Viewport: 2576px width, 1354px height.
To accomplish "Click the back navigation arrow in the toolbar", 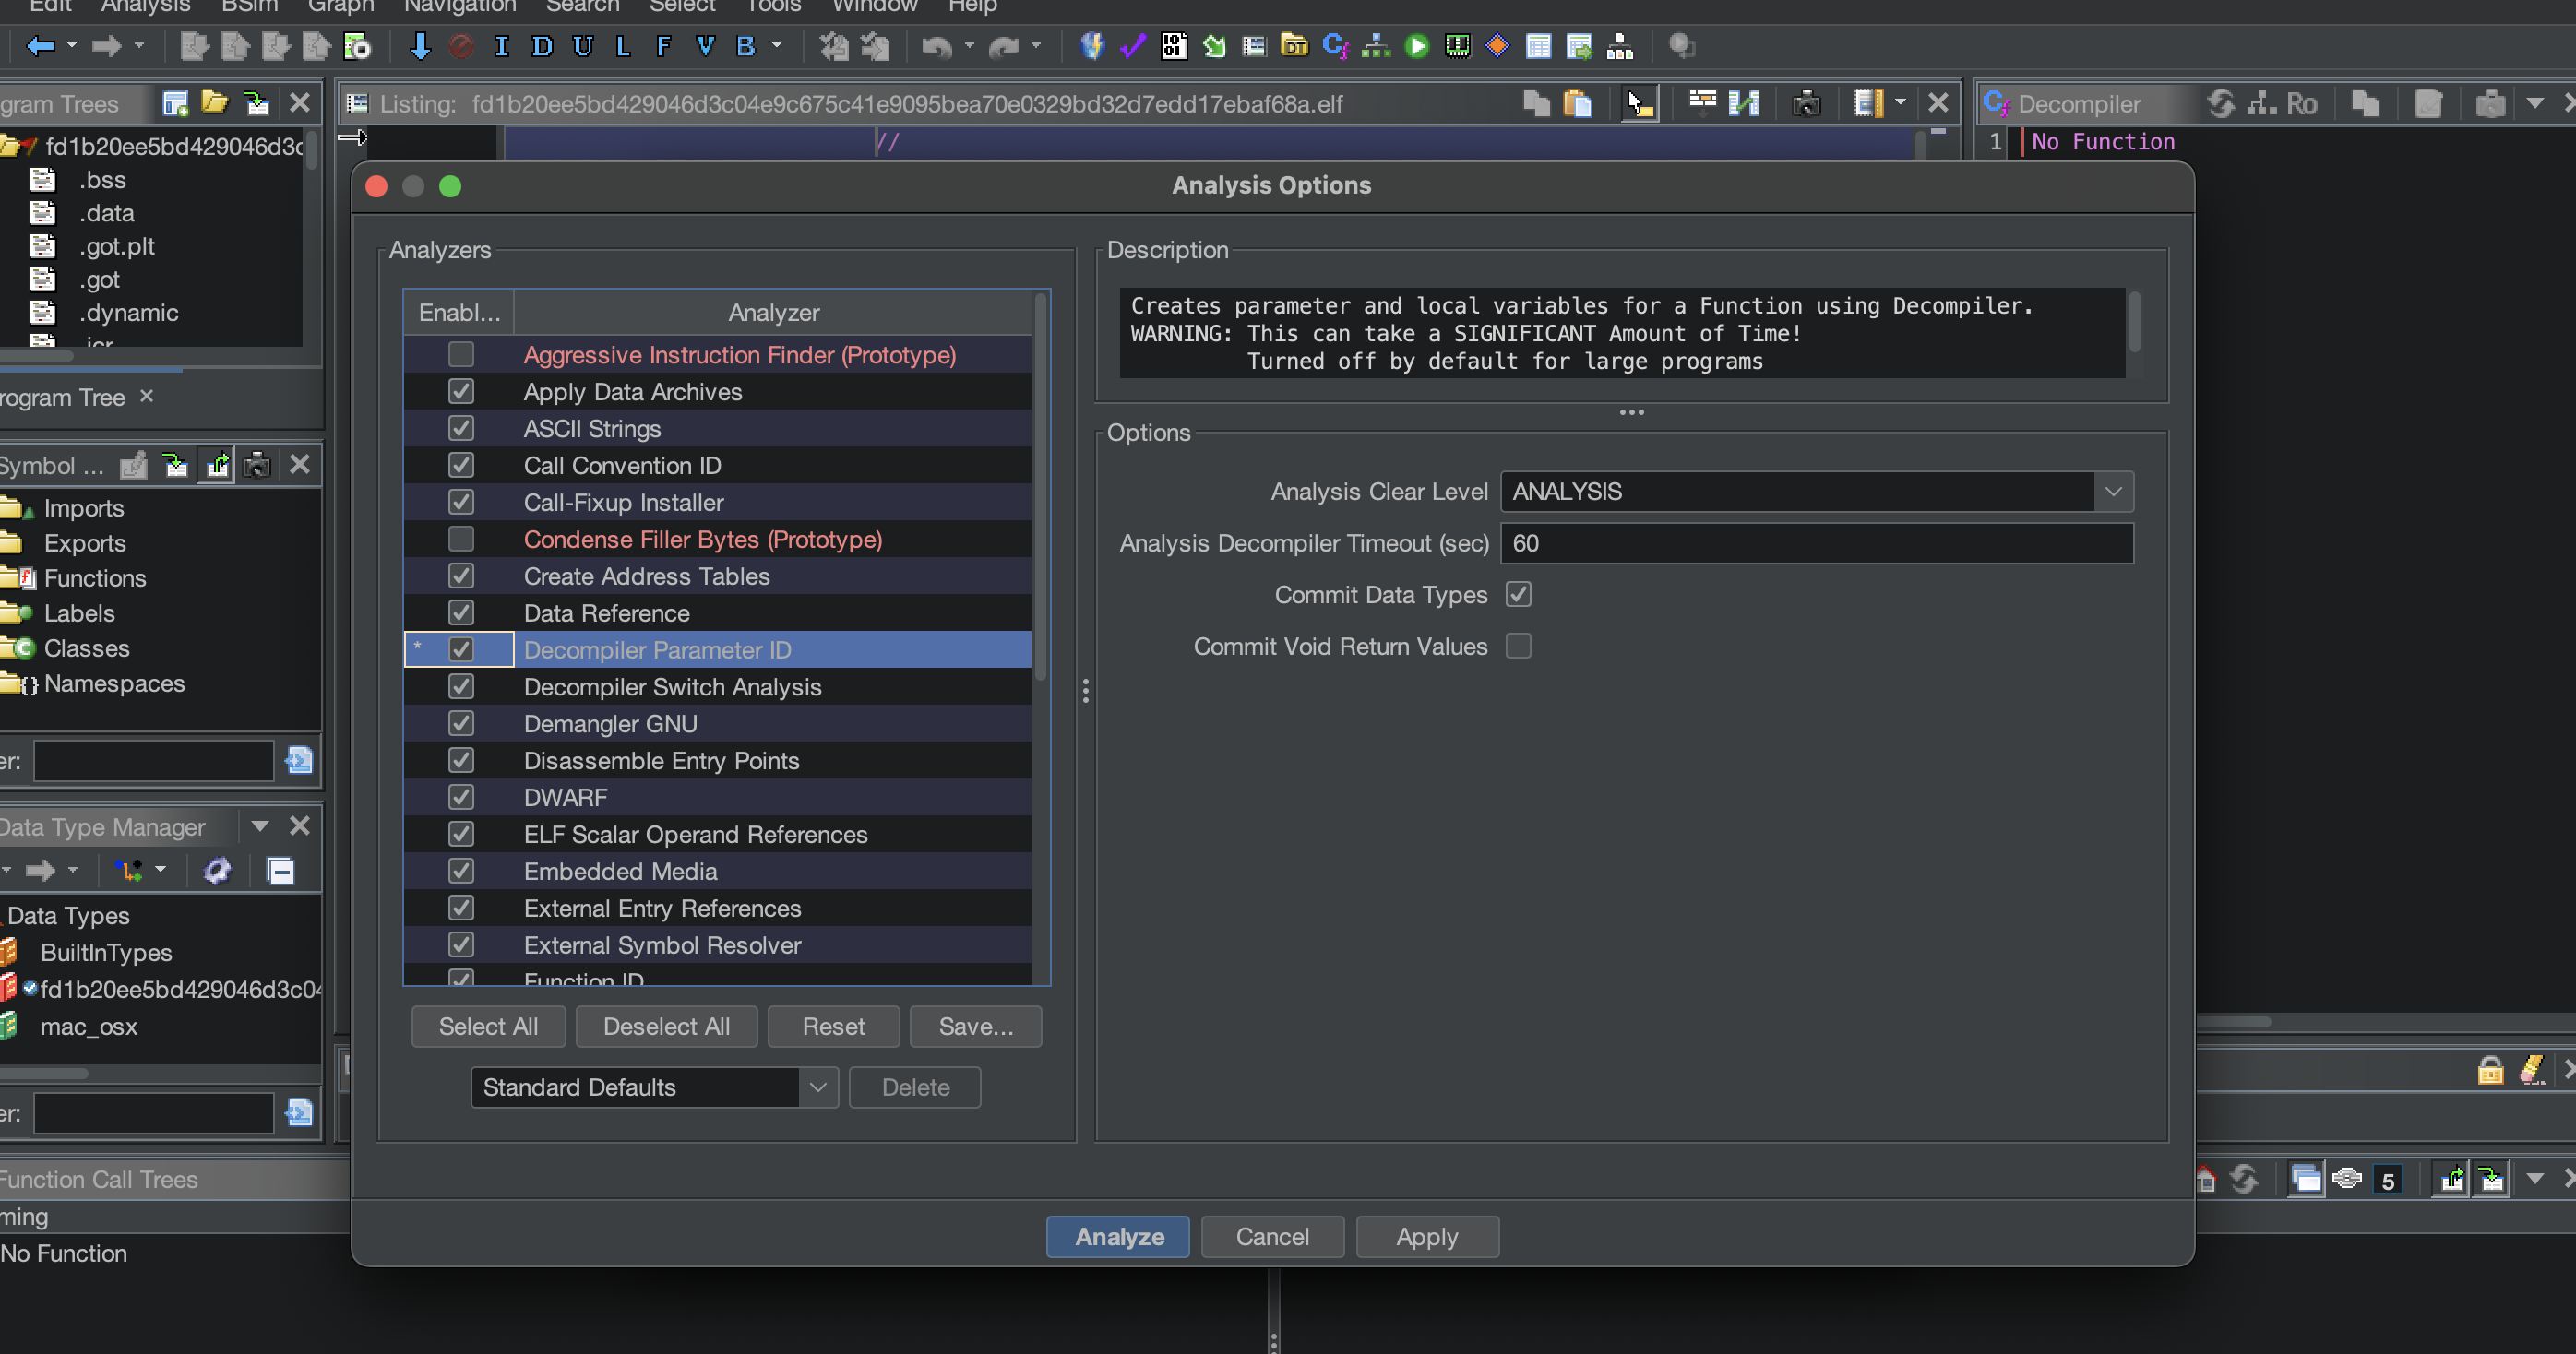I will click(40, 46).
